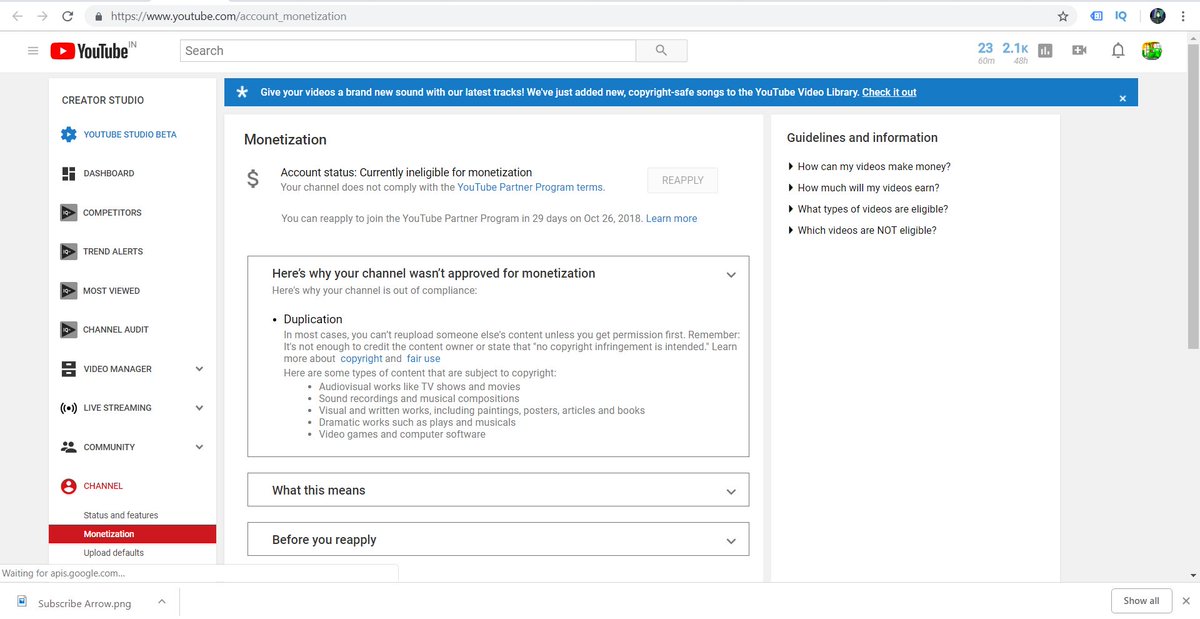Expand the What this means section
The image size is (1200, 619).
pyautogui.click(x=498, y=490)
